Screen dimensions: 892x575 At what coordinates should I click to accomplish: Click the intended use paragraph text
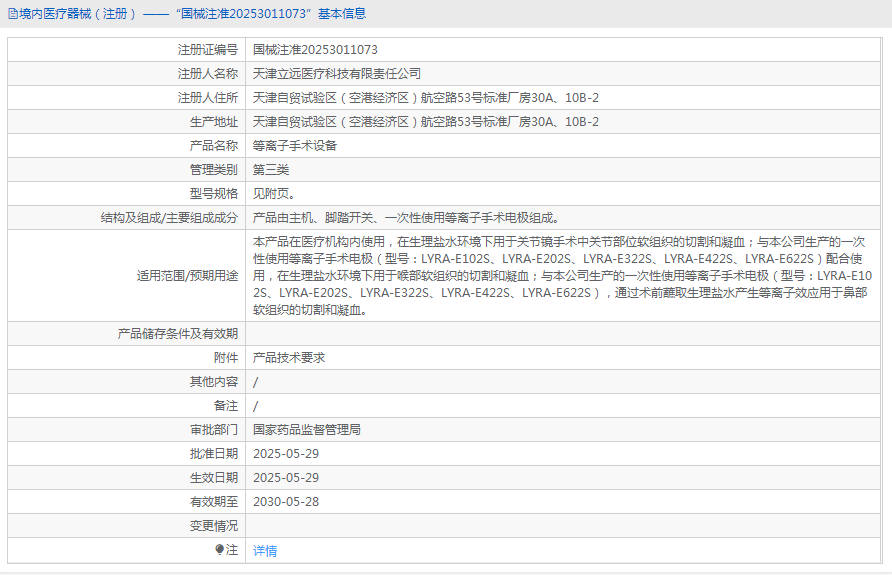coord(562,276)
